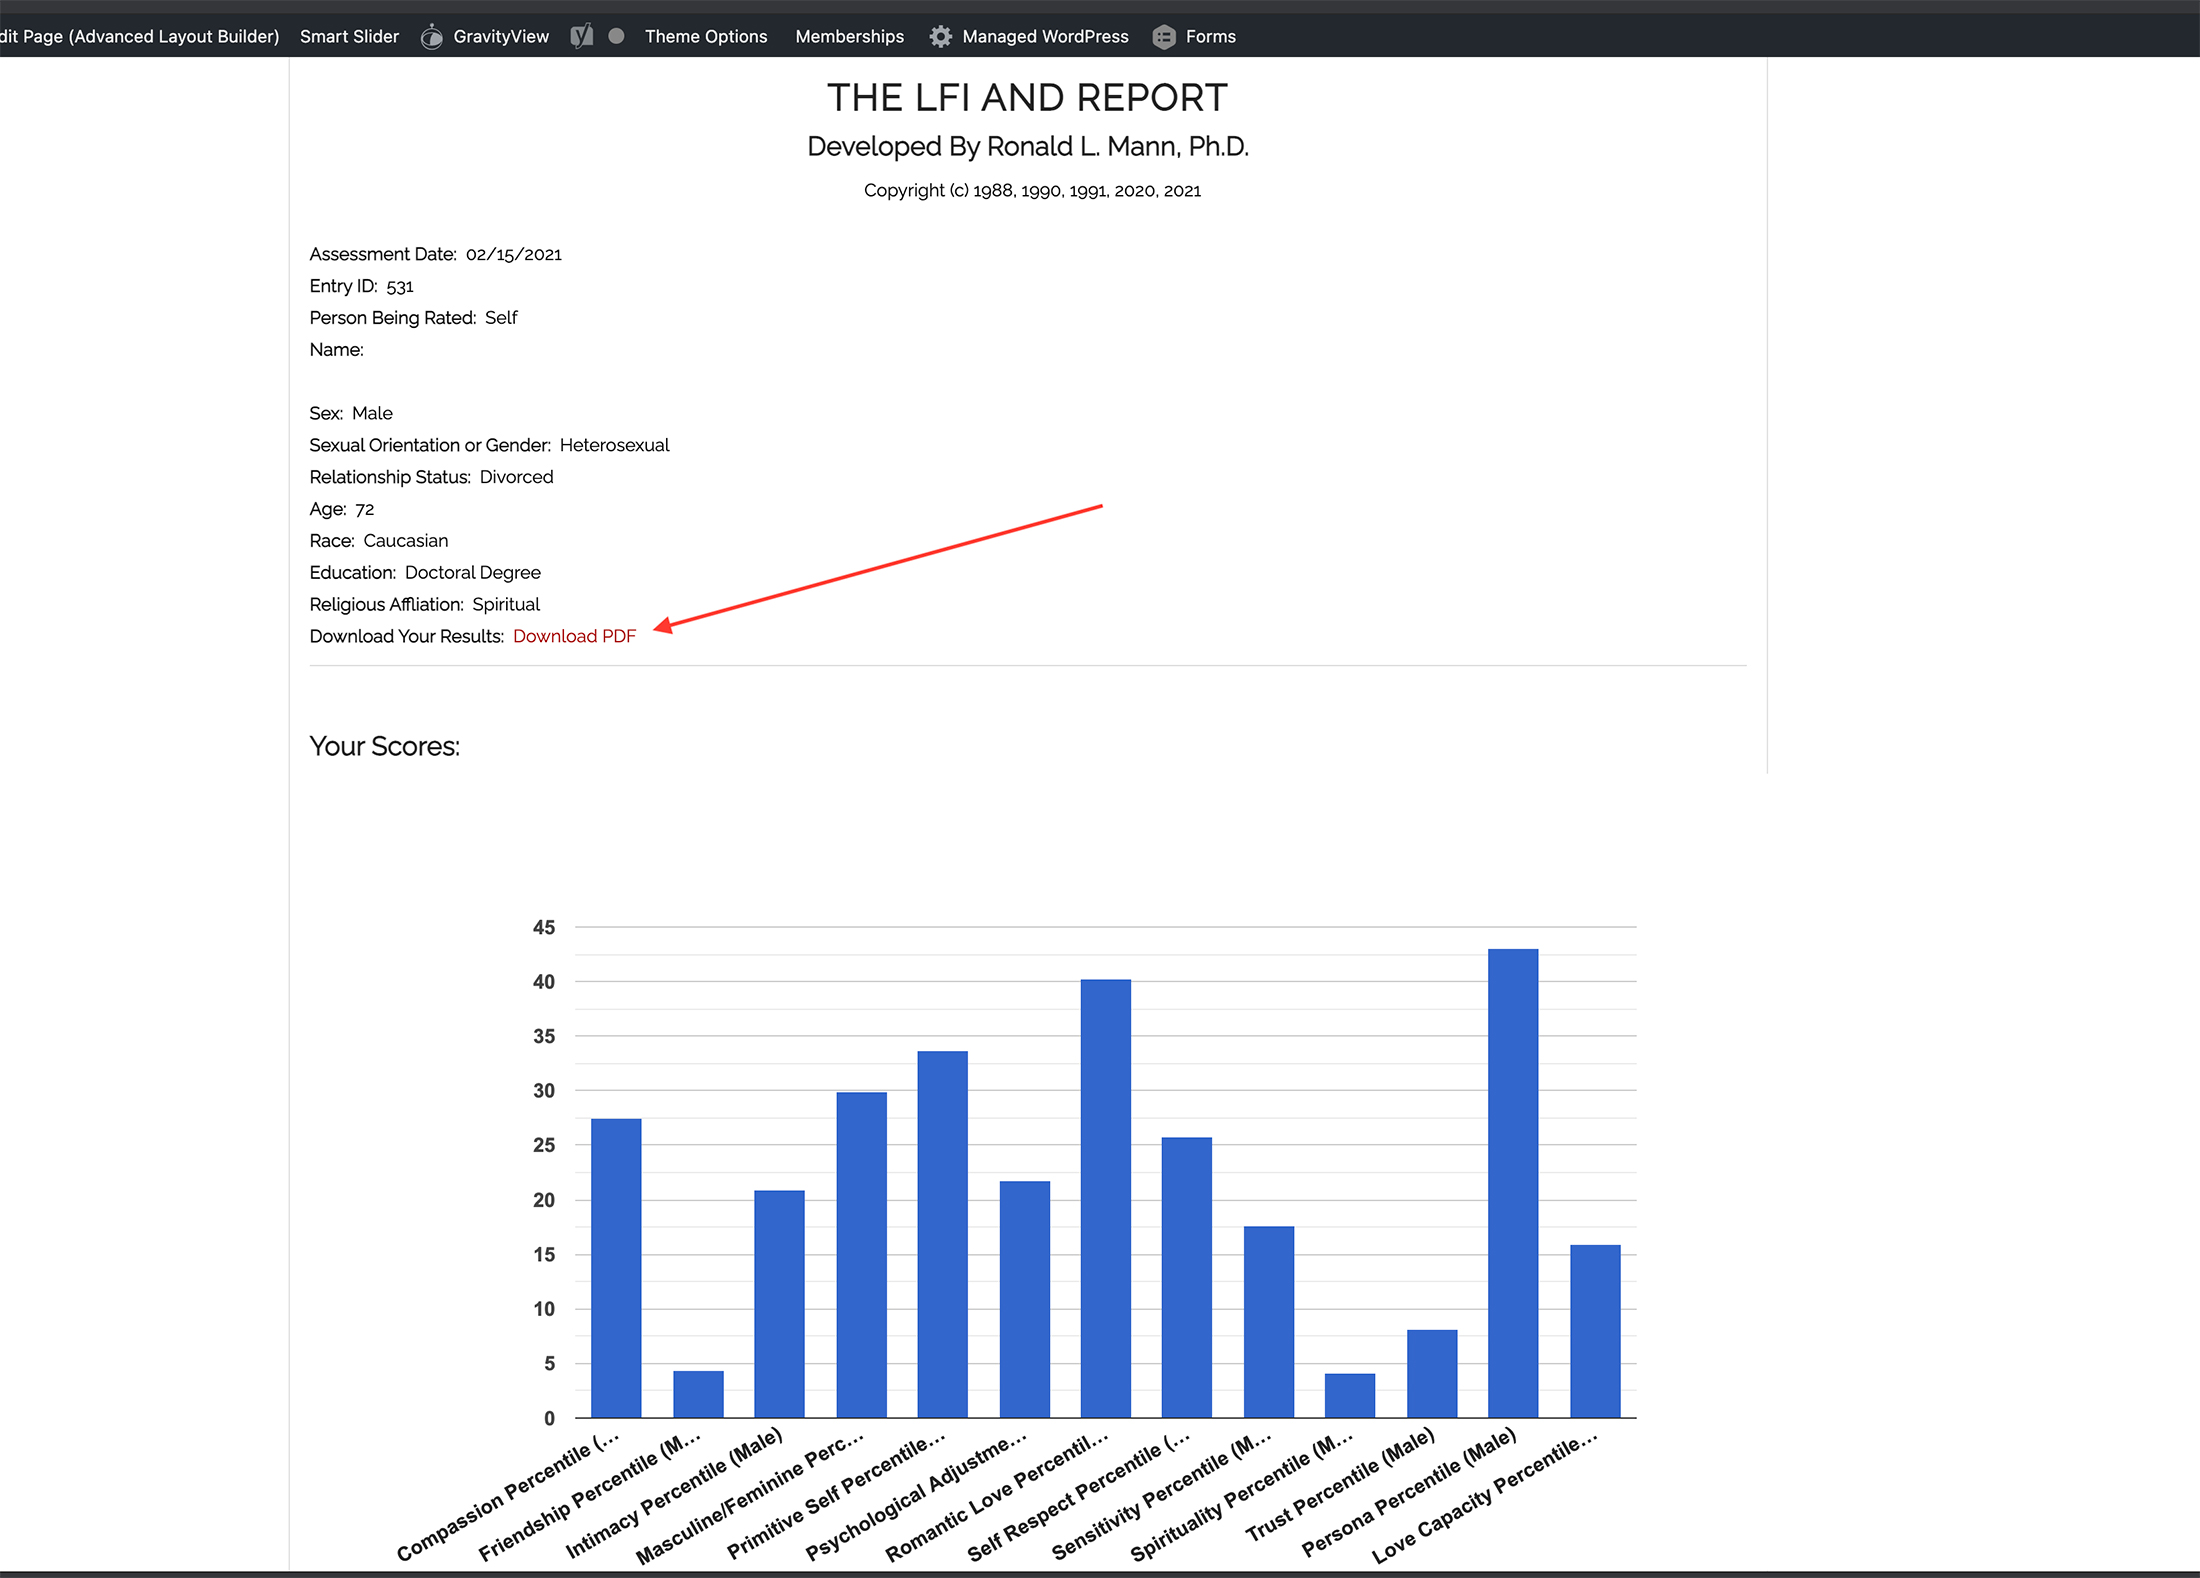
Task: Click the Psychological Adjustment bar
Action: pyautogui.click(x=1024, y=1300)
